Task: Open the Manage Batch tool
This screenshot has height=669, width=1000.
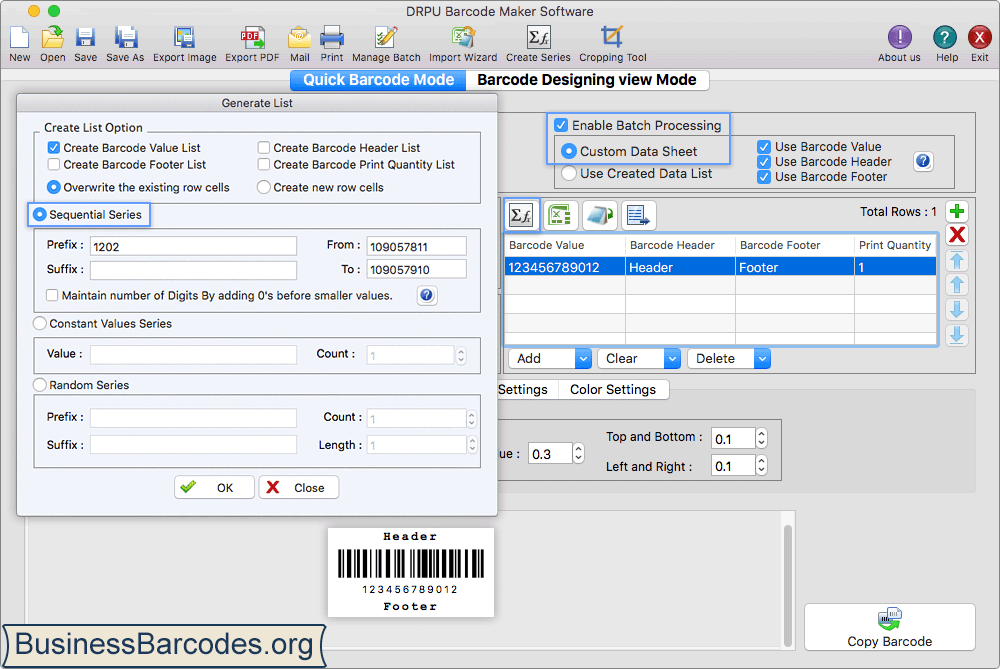Action: tap(386, 40)
